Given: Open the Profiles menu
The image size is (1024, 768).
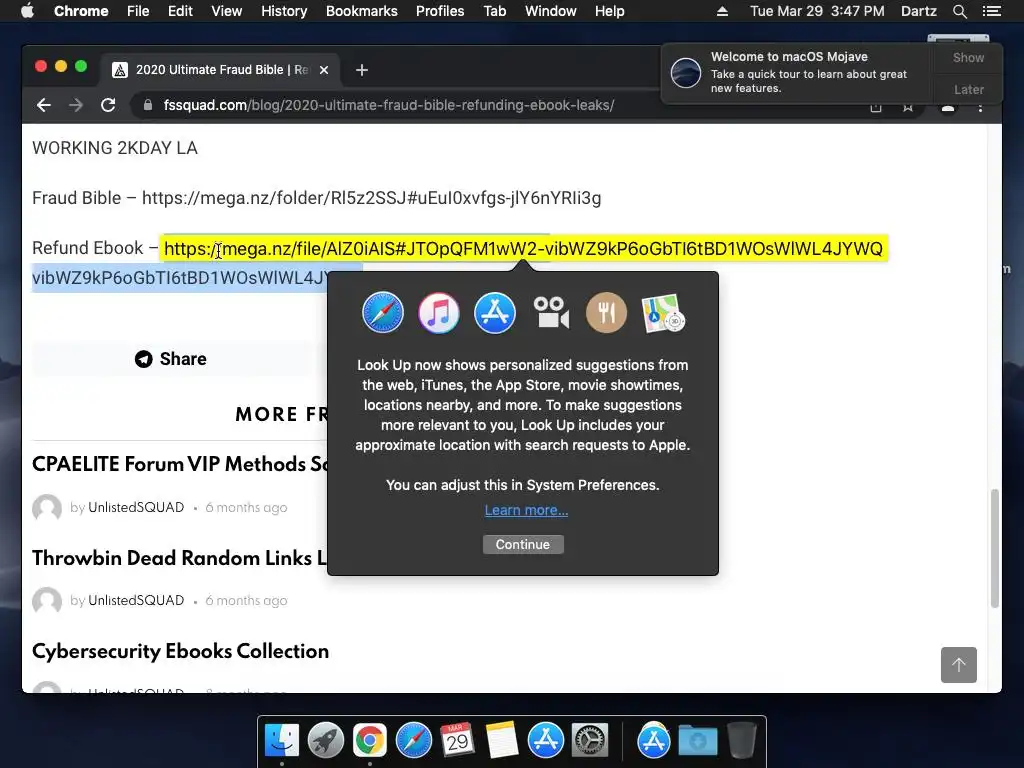Looking at the screenshot, I should coord(440,11).
